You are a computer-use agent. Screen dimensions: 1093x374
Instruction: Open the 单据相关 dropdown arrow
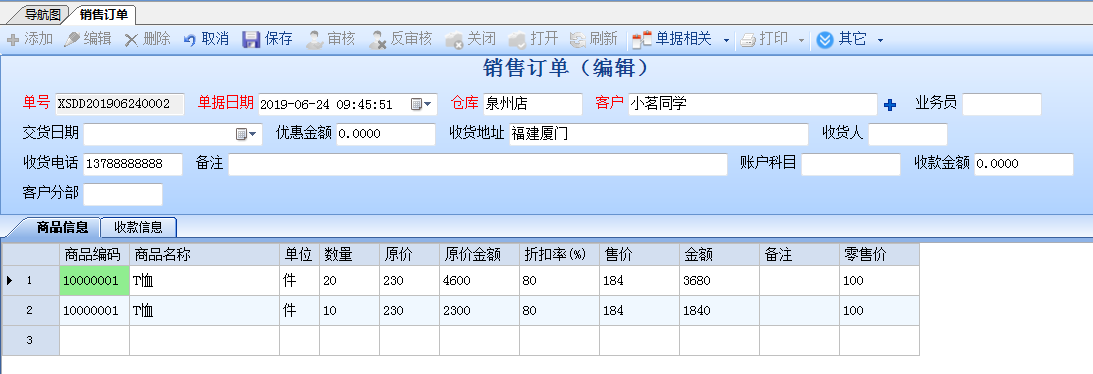click(726, 41)
